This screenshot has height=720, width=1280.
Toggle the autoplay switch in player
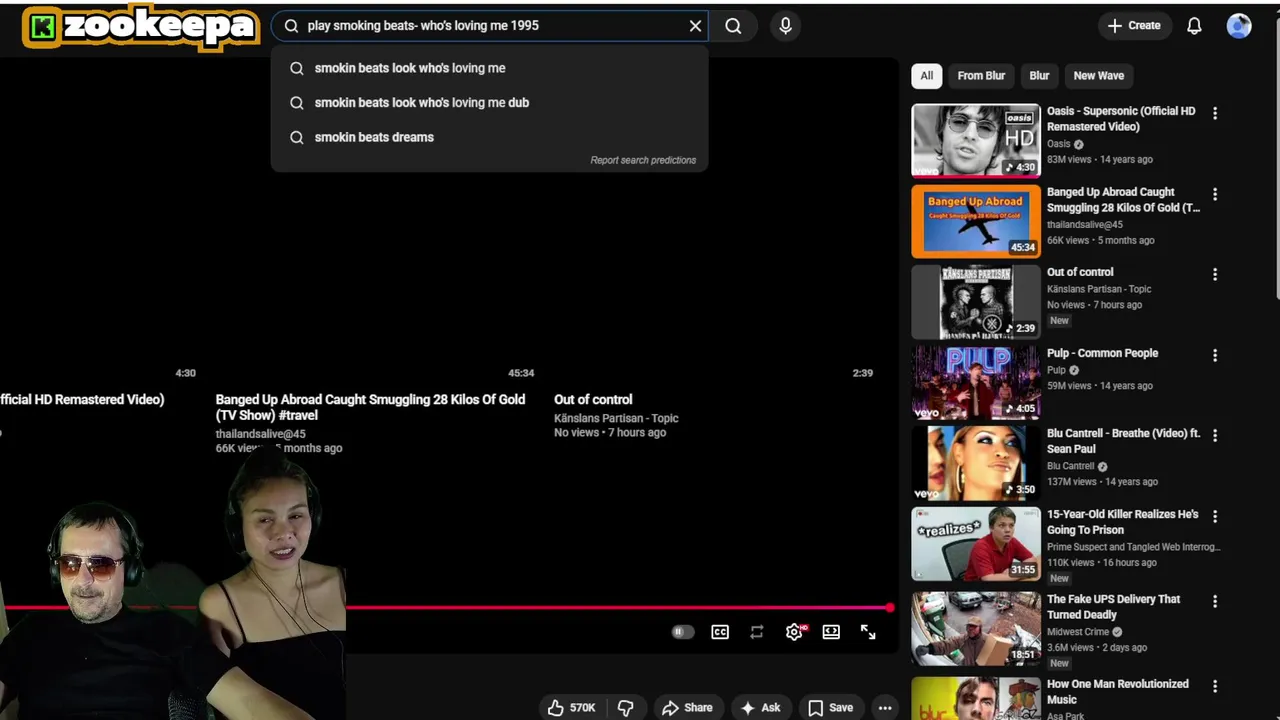click(x=682, y=632)
